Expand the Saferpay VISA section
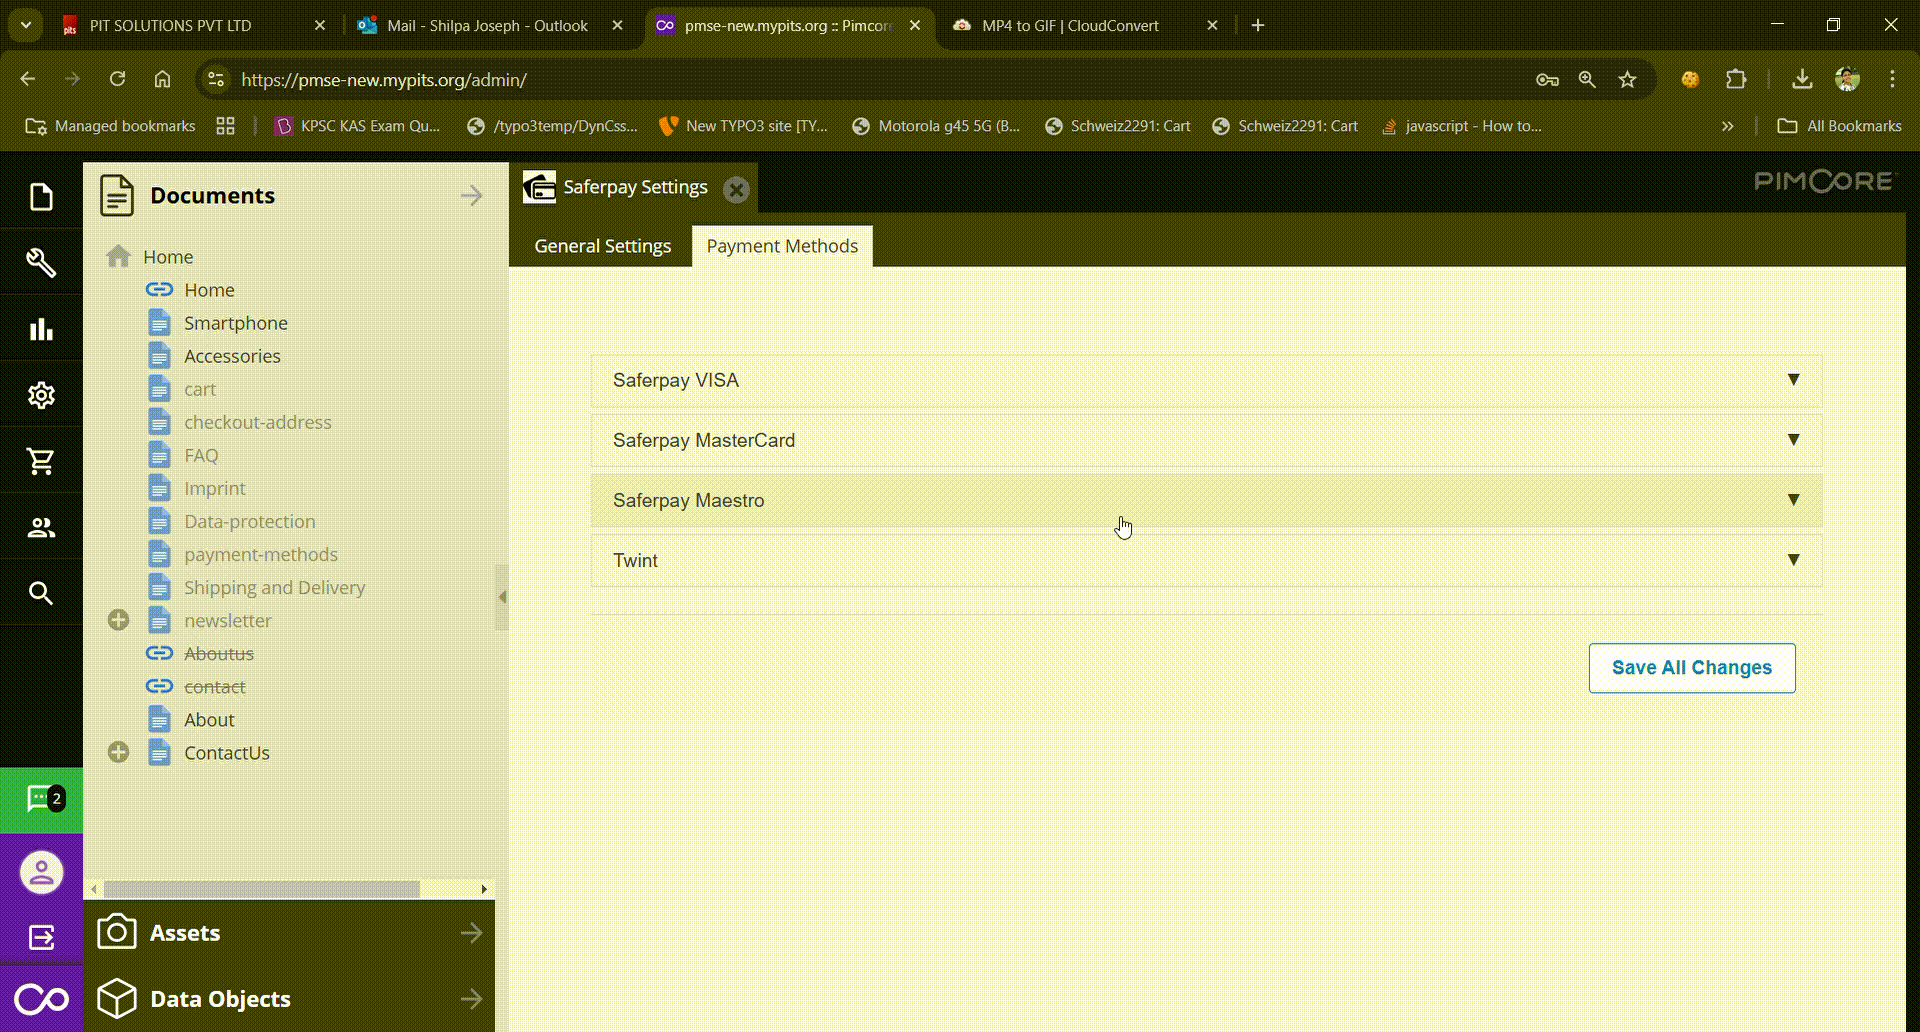The width and height of the screenshot is (1920, 1032). 1206,380
